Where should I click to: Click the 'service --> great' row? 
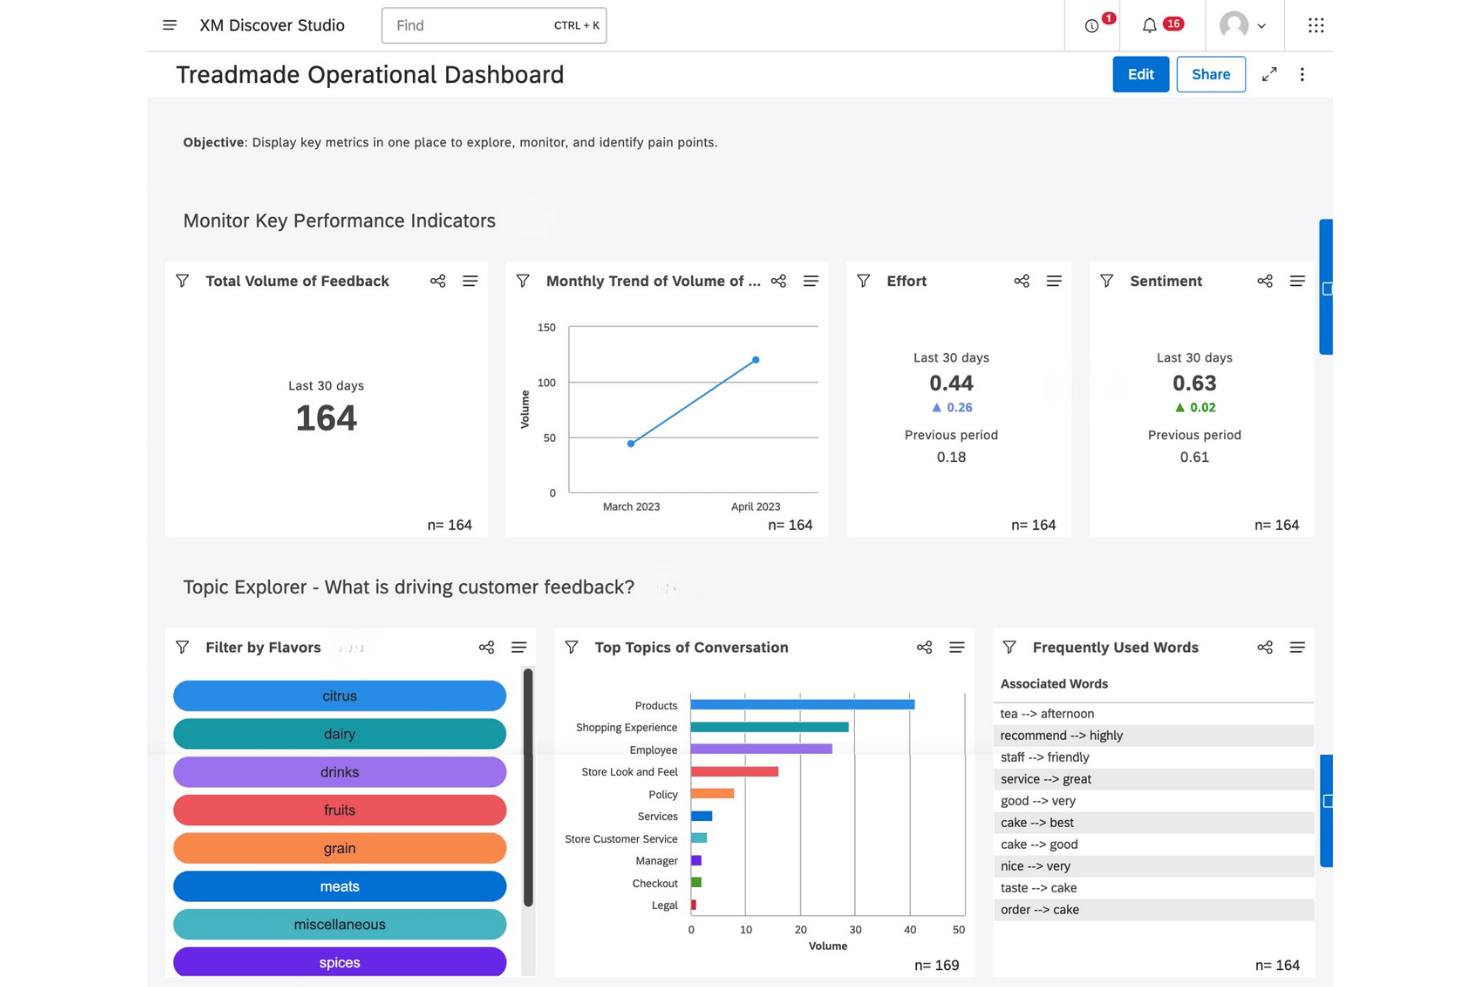pyautogui.click(x=1153, y=779)
